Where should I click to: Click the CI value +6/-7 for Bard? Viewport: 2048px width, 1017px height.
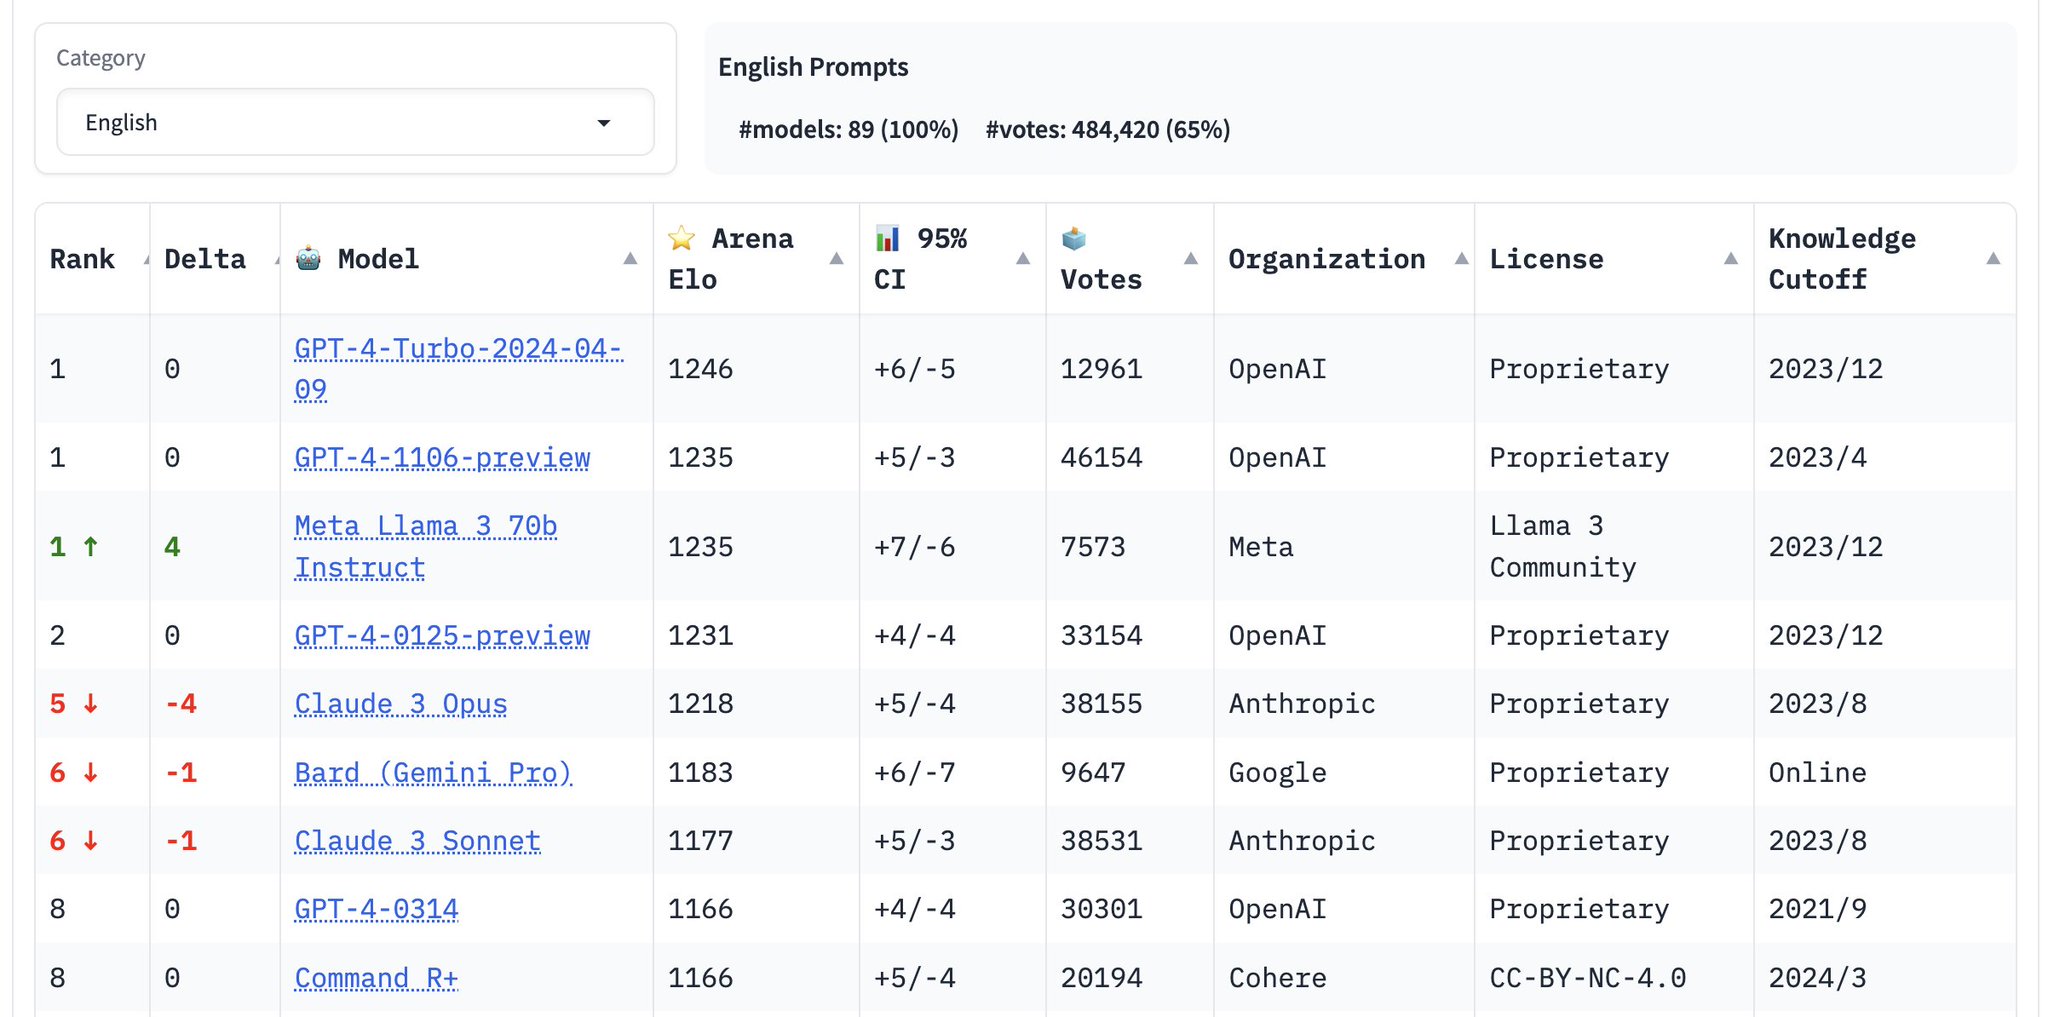(914, 773)
